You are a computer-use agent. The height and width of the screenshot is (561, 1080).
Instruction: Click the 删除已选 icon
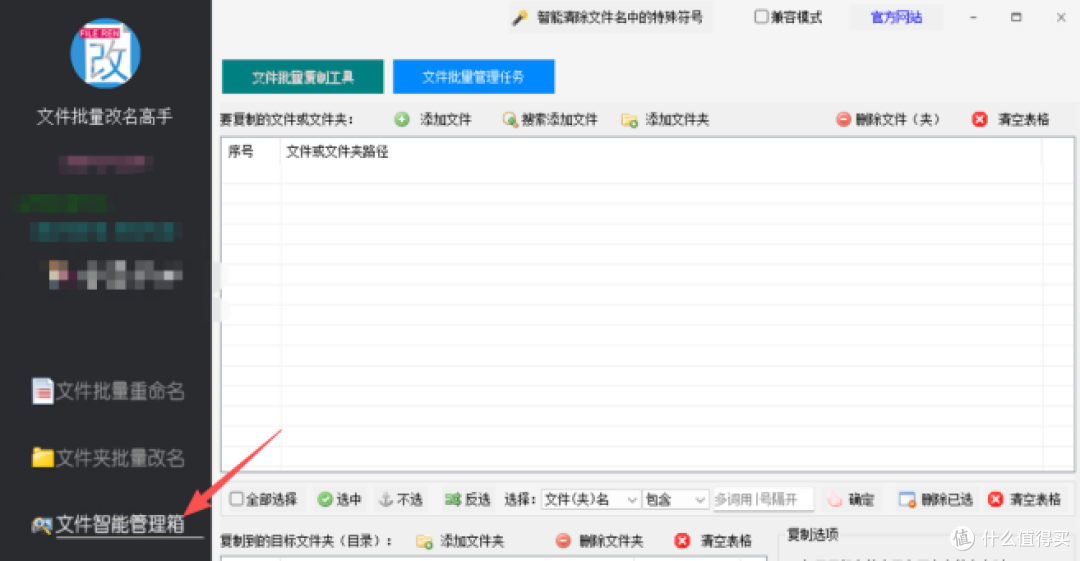point(907,500)
